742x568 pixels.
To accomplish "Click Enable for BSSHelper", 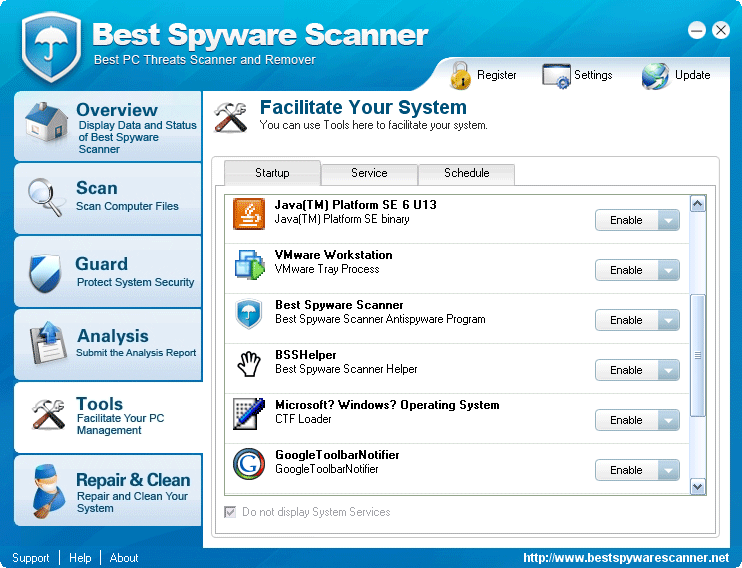I will [626, 370].
